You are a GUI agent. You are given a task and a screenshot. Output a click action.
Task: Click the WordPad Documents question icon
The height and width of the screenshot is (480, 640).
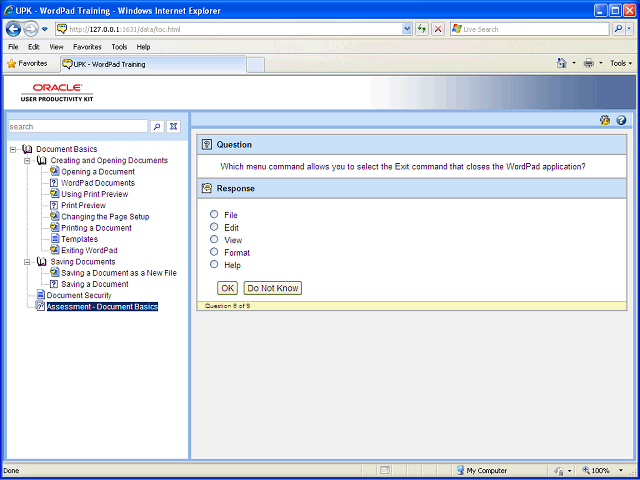click(54, 183)
